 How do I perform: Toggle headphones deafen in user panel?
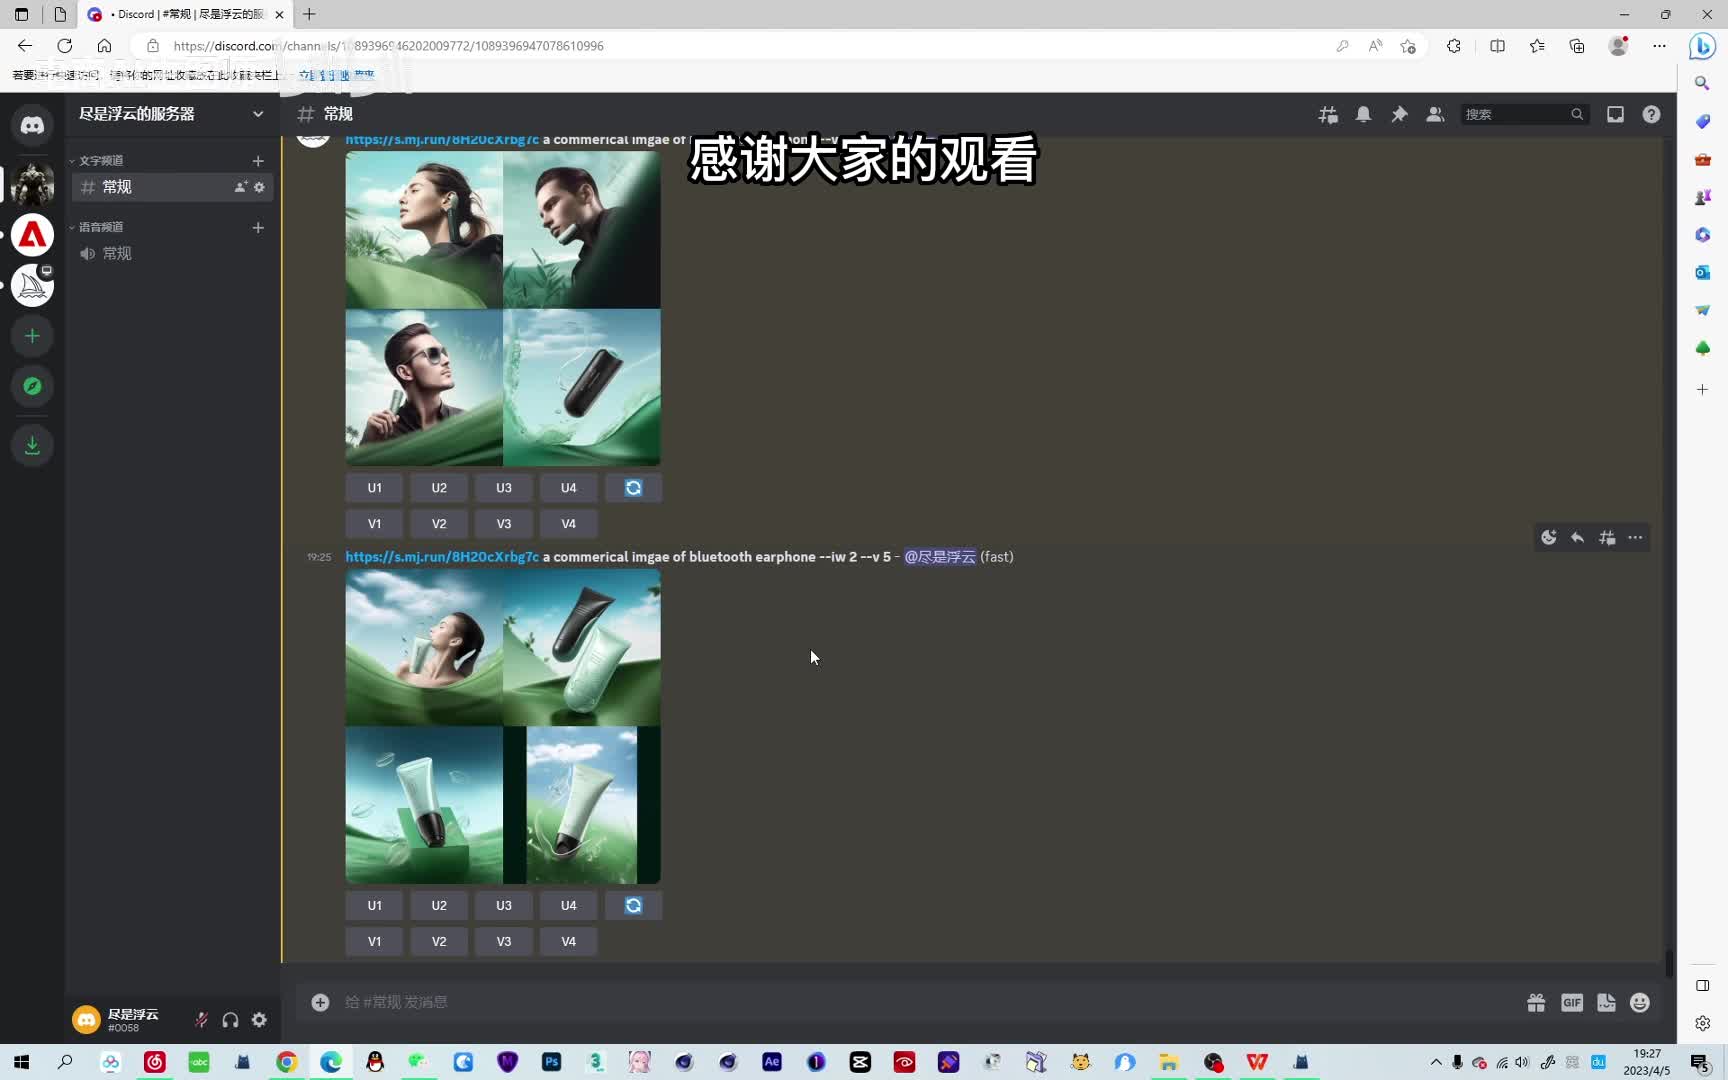coord(230,1020)
